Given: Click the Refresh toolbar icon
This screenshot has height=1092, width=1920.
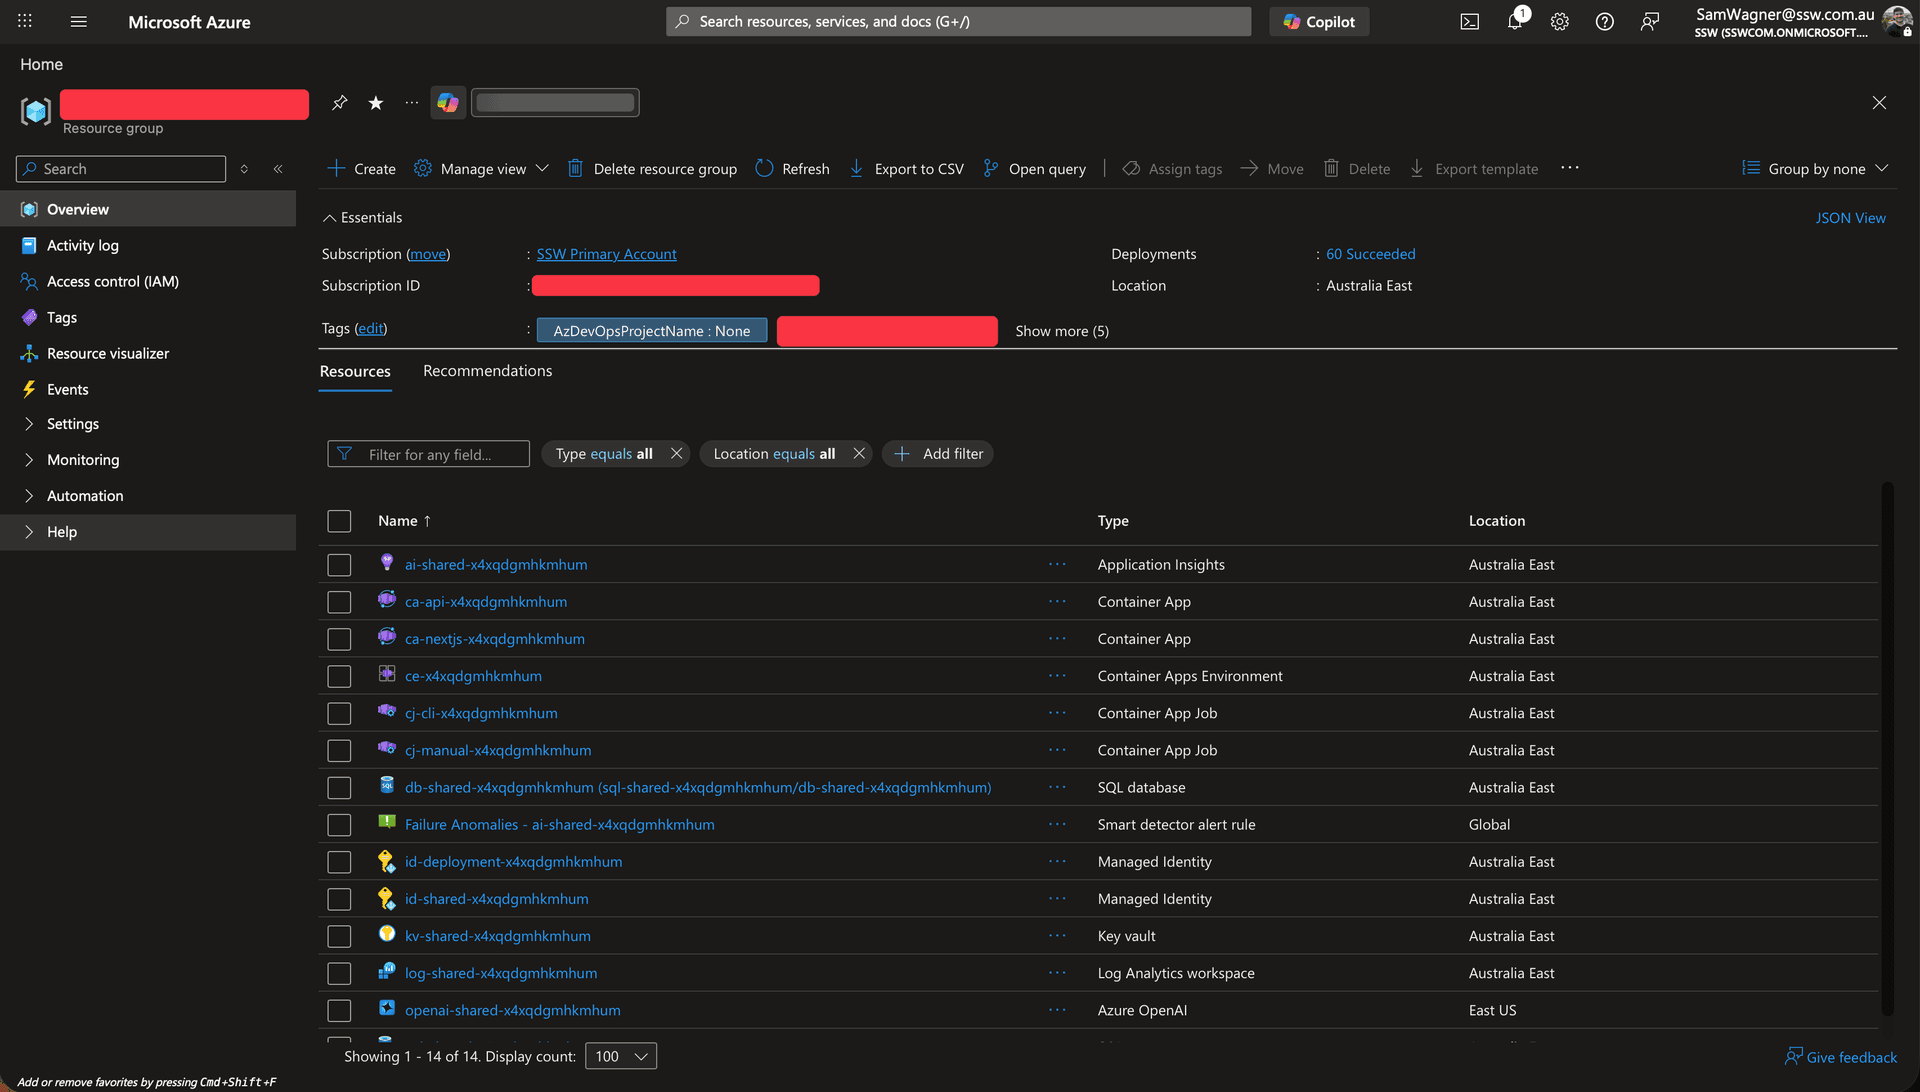Looking at the screenshot, I should pyautogui.click(x=765, y=169).
